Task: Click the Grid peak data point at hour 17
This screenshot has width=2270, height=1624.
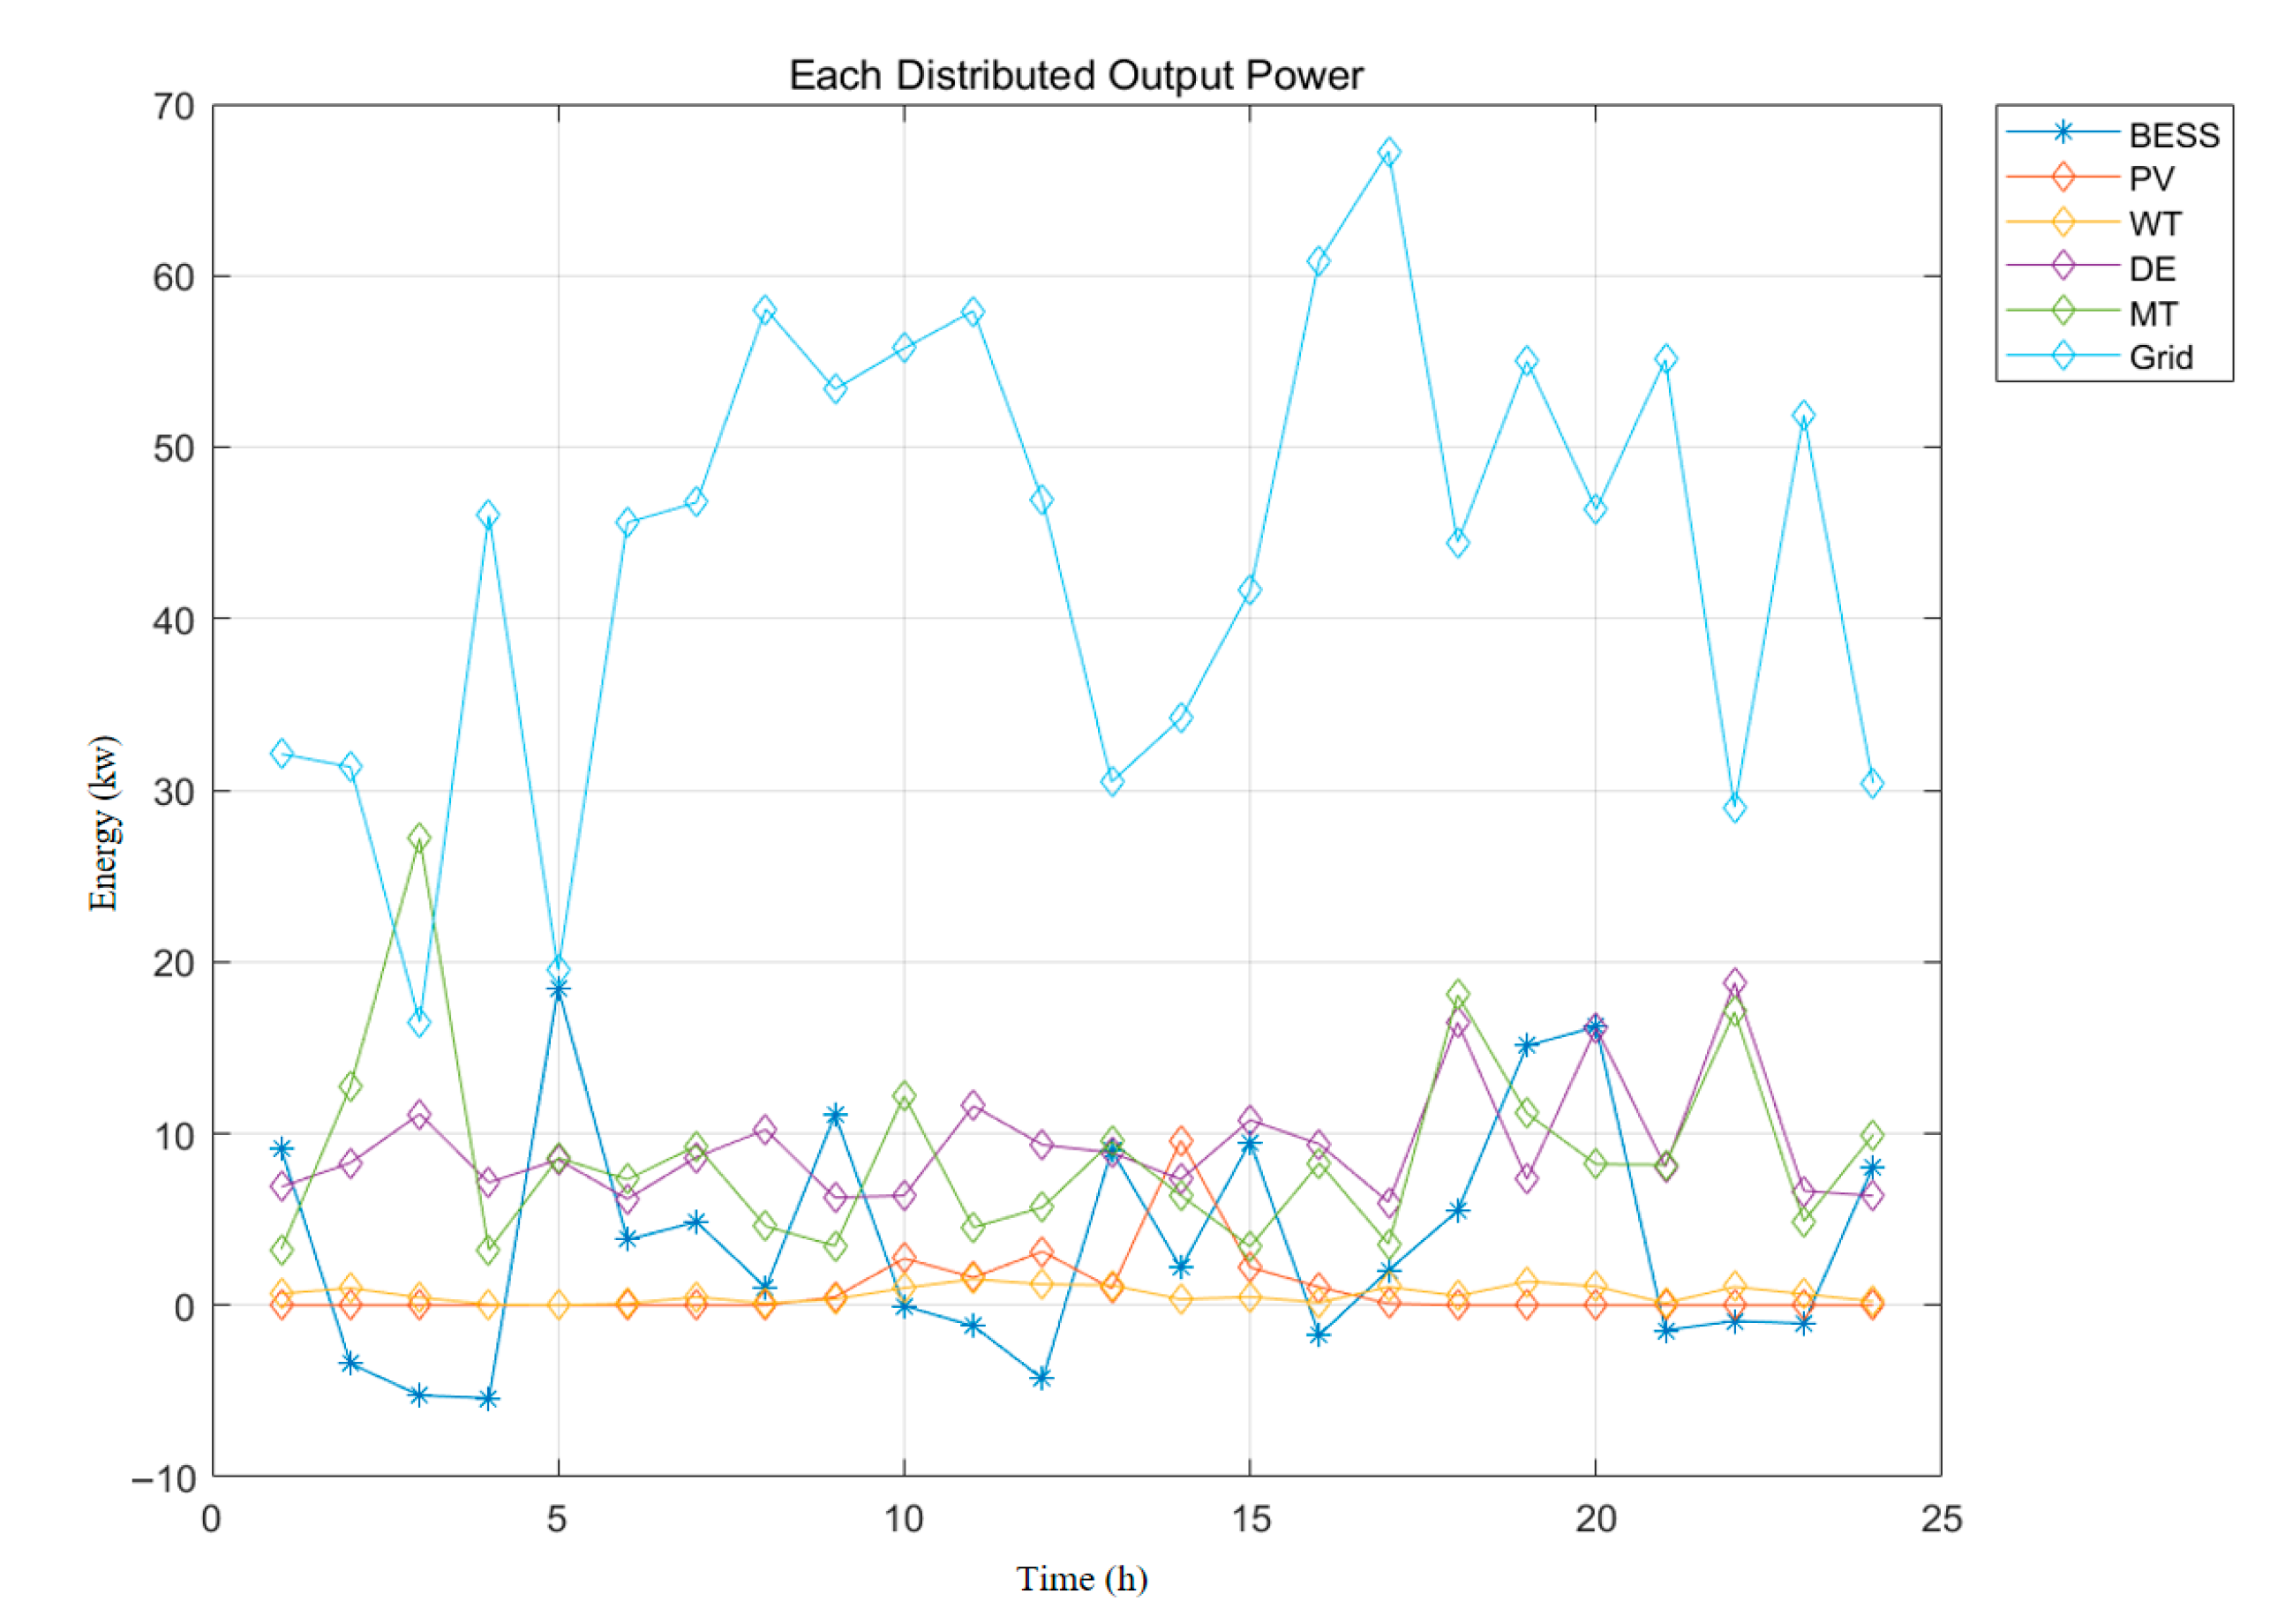Action: tap(1388, 153)
